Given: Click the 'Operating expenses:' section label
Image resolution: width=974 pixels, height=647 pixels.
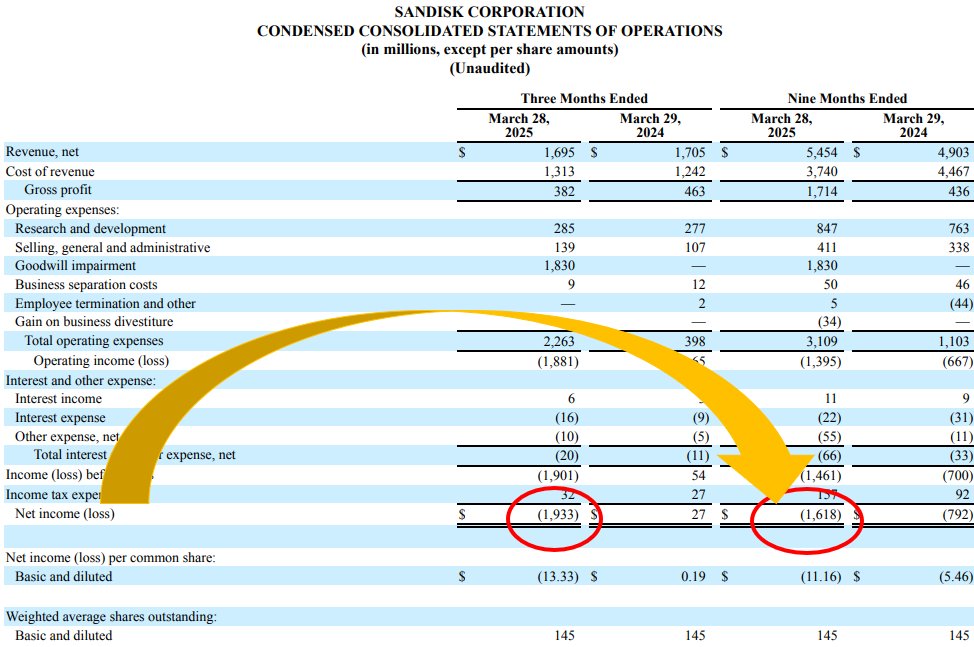Looking at the screenshot, I should pos(62,210).
